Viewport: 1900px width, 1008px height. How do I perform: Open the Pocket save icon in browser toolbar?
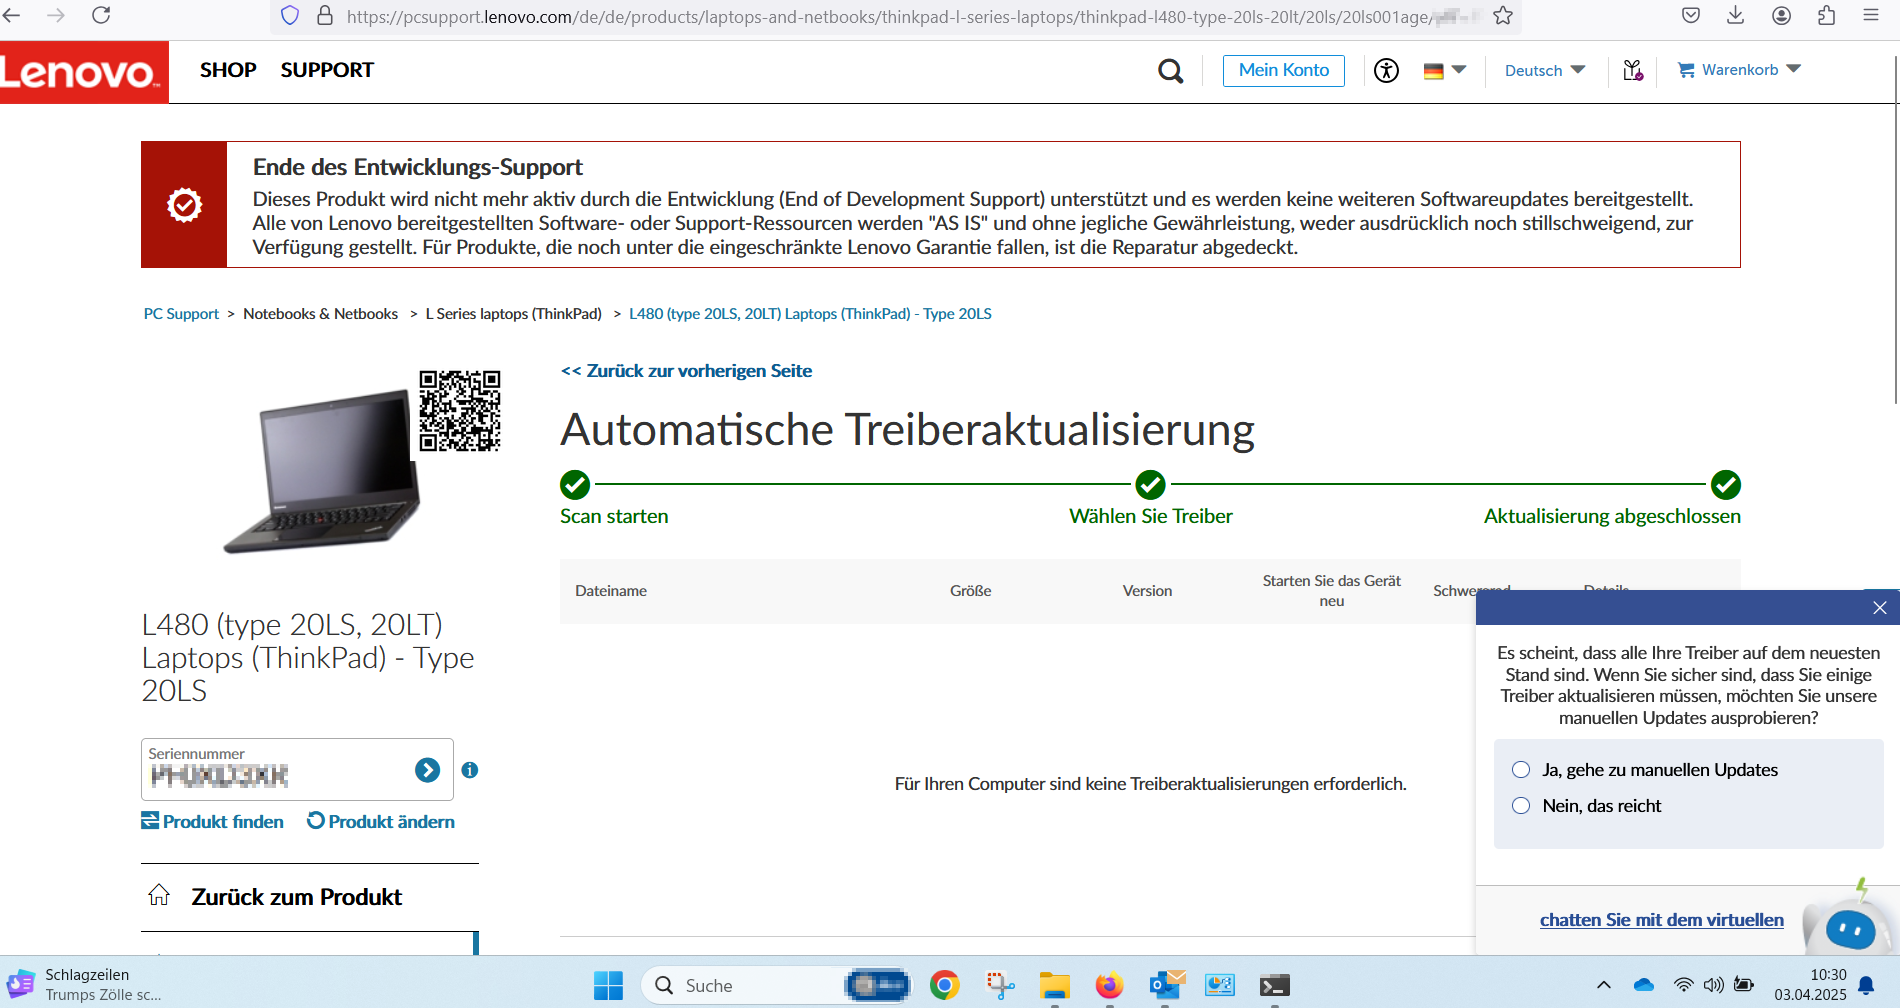click(1691, 16)
